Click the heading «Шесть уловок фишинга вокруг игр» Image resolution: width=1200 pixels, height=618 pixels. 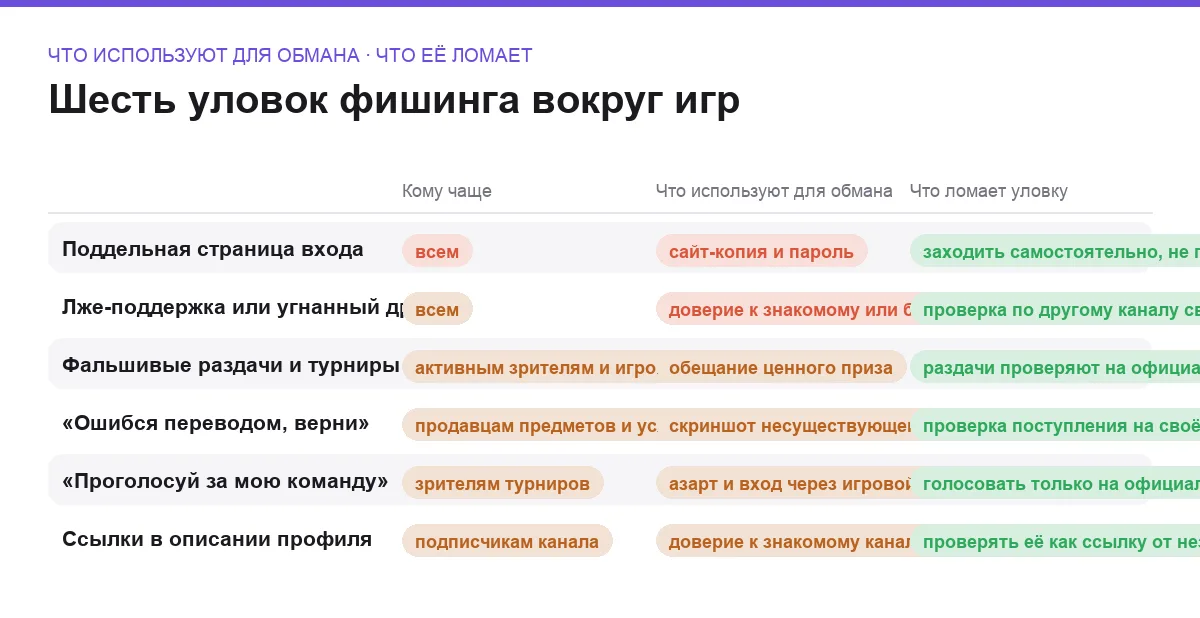pyautogui.click(x=394, y=100)
